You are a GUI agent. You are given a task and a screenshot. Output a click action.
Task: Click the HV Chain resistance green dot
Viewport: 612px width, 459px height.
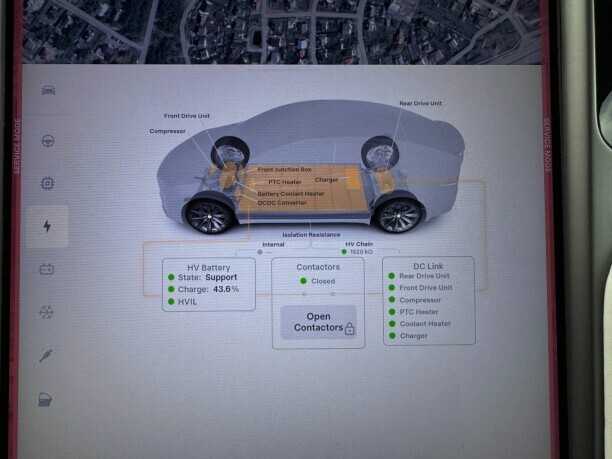(x=344, y=252)
